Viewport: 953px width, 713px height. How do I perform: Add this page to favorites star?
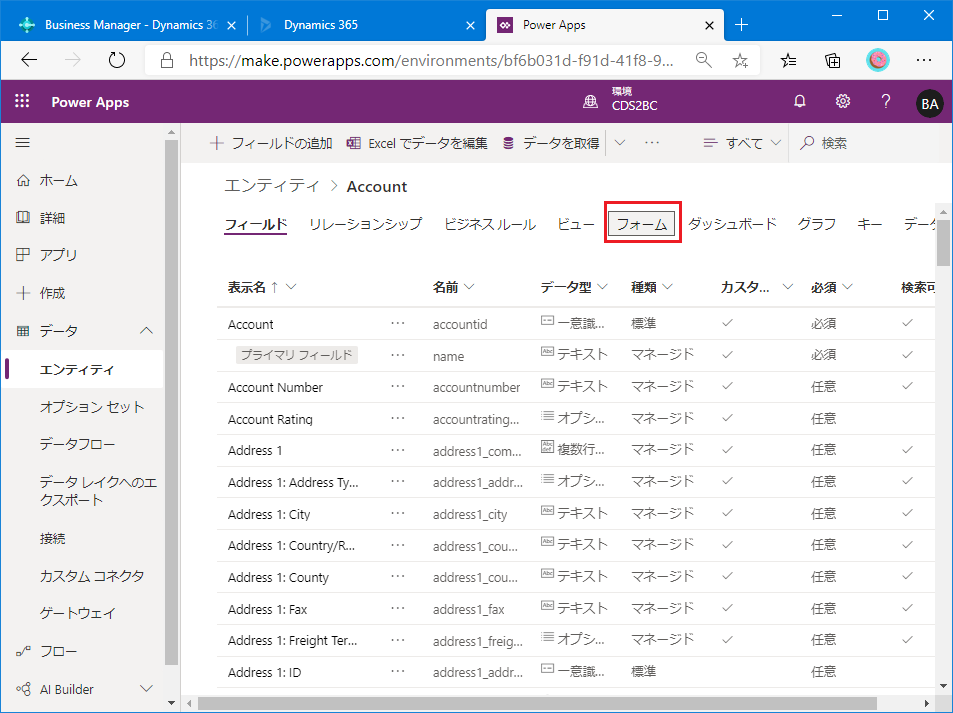click(x=740, y=60)
